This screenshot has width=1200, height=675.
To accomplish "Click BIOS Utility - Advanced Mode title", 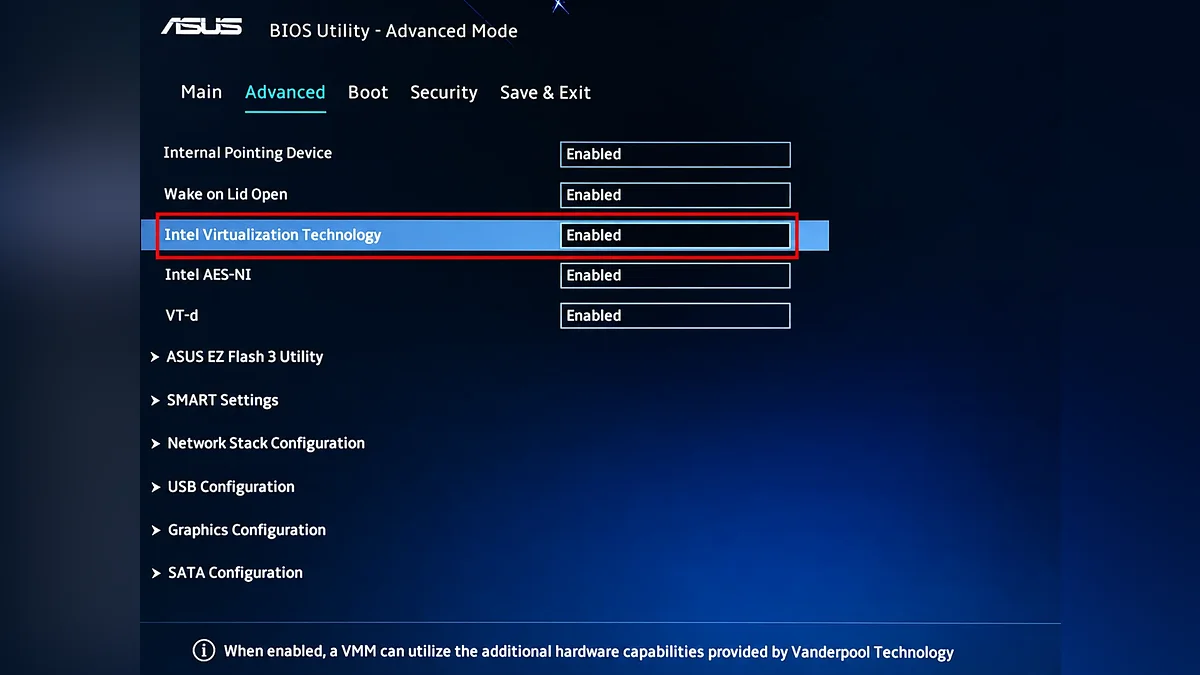I will [x=393, y=31].
